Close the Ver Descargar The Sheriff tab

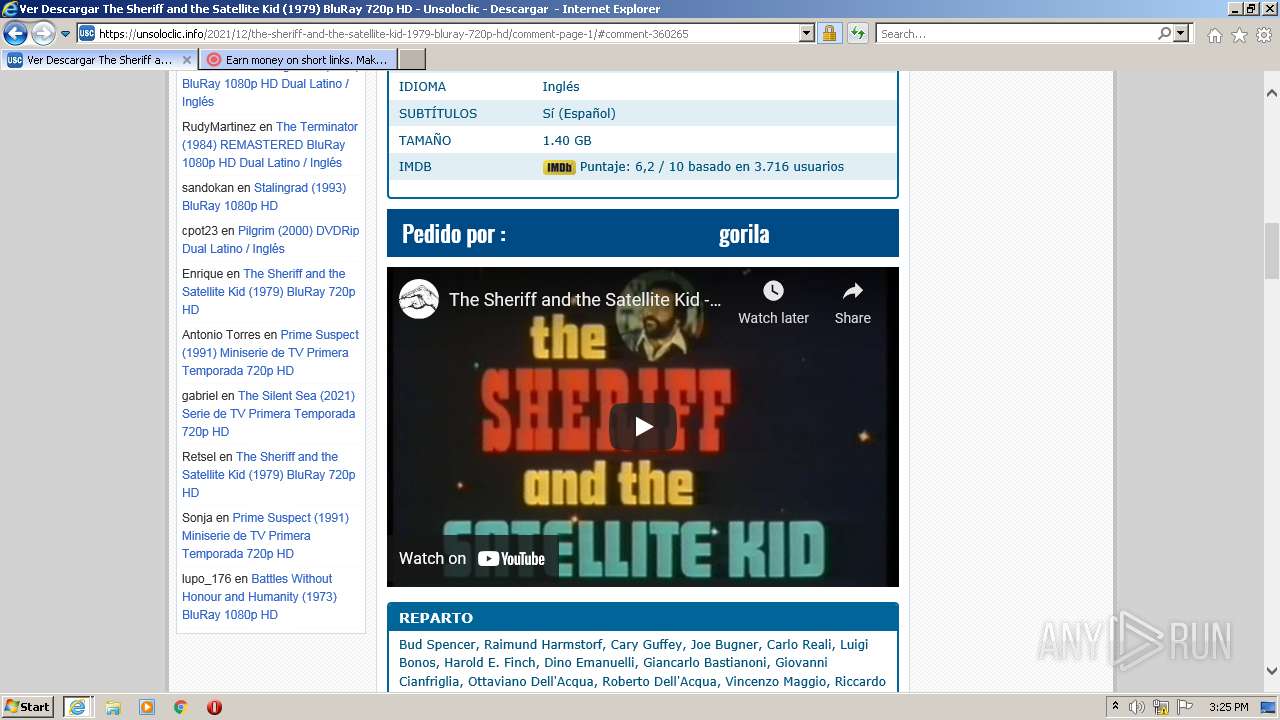click(x=186, y=60)
